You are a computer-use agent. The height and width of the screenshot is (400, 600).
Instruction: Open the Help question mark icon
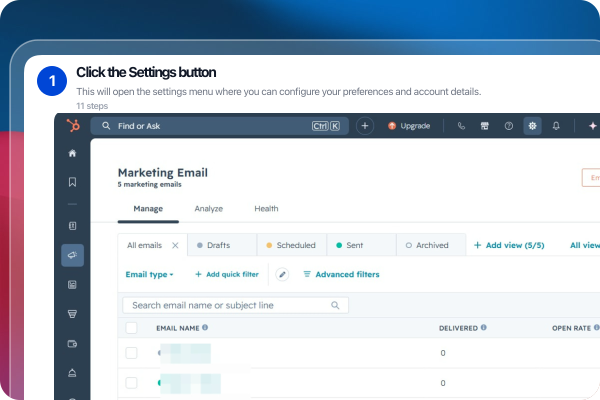(509, 126)
